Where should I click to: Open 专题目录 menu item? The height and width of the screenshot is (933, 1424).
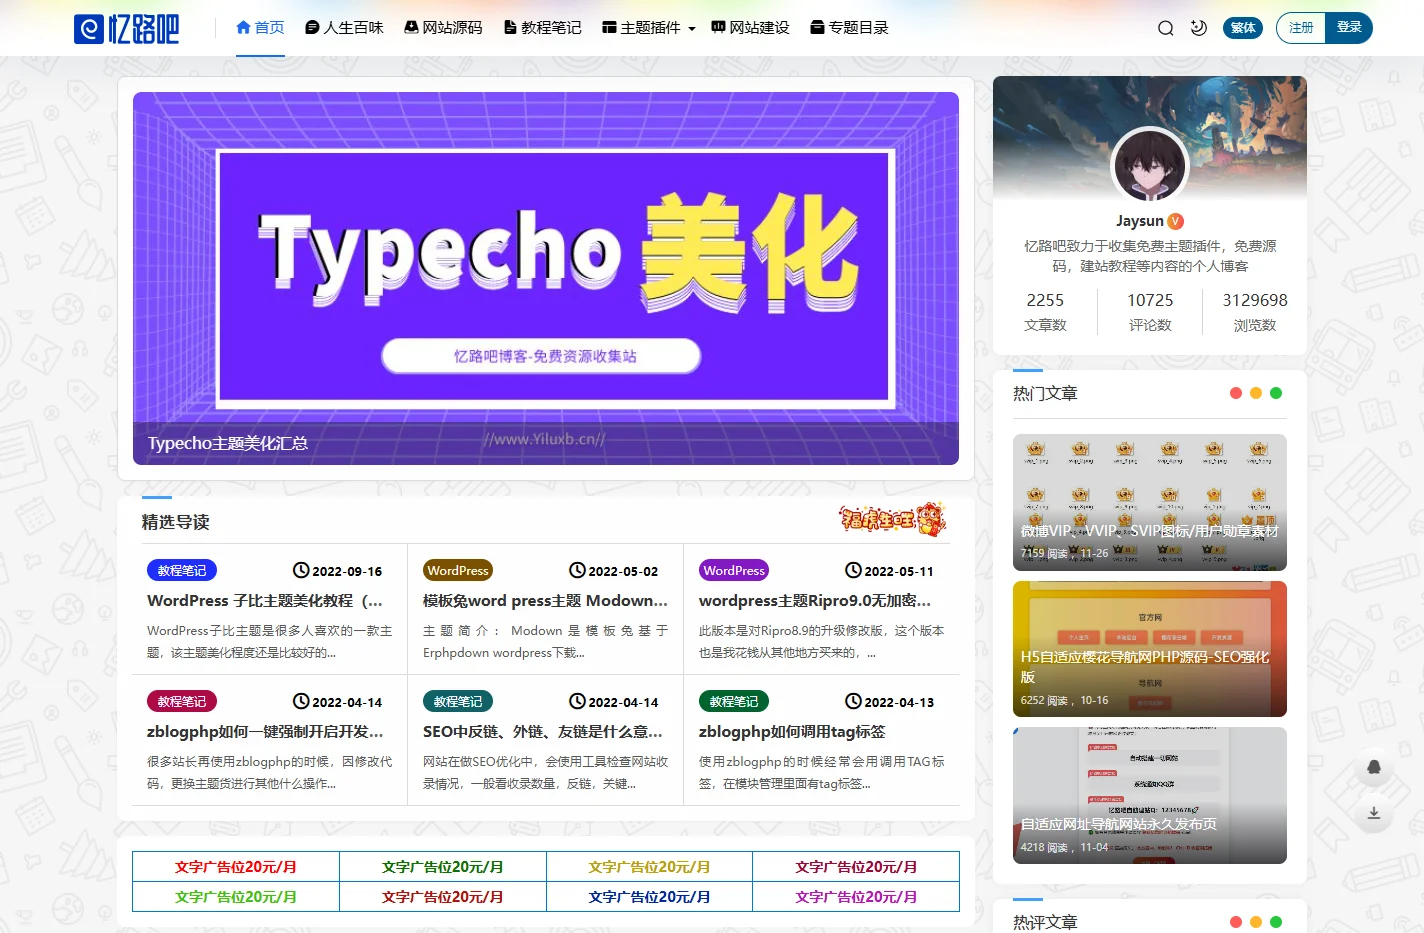pyautogui.click(x=849, y=28)
